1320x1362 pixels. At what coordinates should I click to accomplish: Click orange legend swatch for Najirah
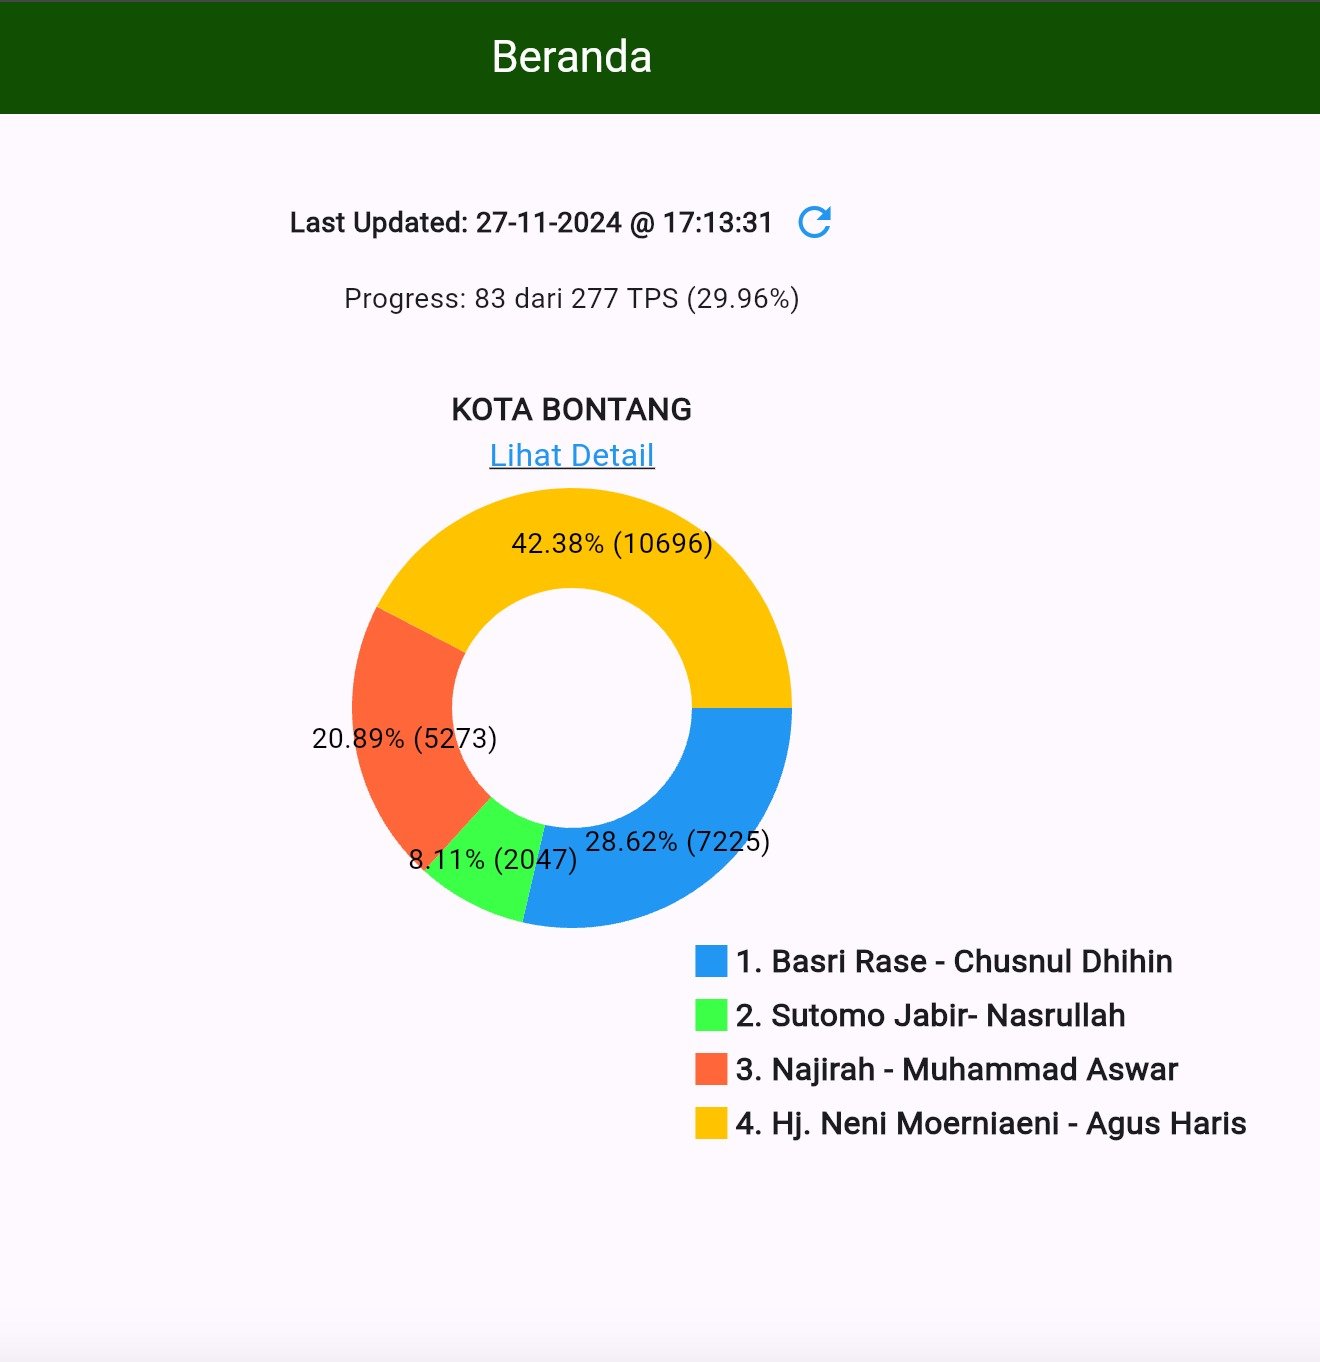(711, 1069)
